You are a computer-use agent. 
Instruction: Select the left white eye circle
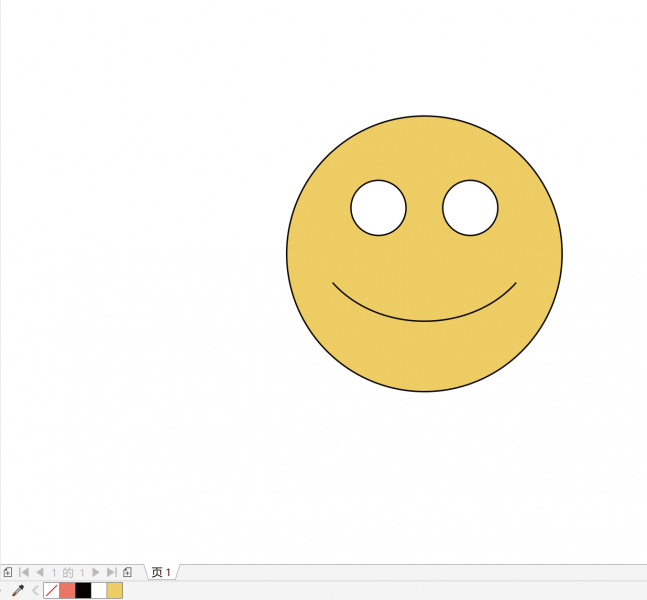pos(378,208)
